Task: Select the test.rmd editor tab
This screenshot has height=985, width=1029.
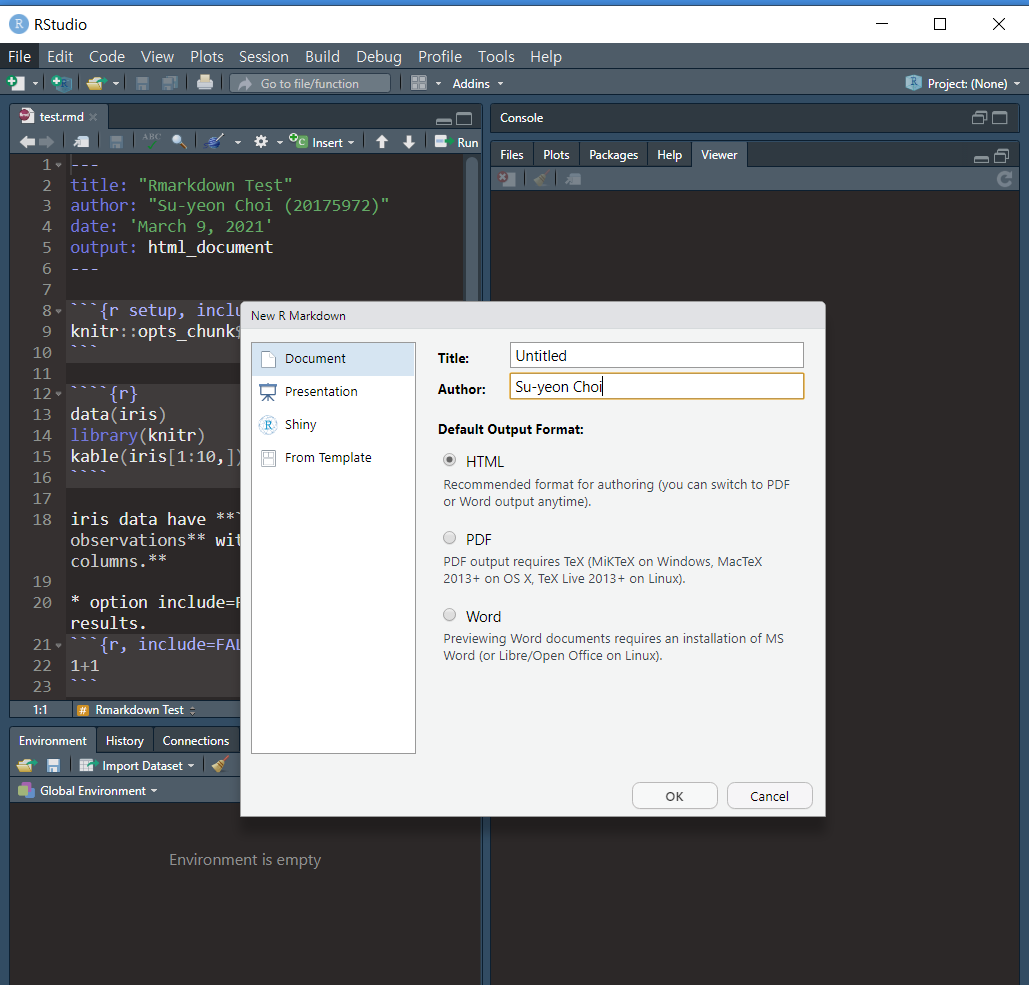Action: 60,117
